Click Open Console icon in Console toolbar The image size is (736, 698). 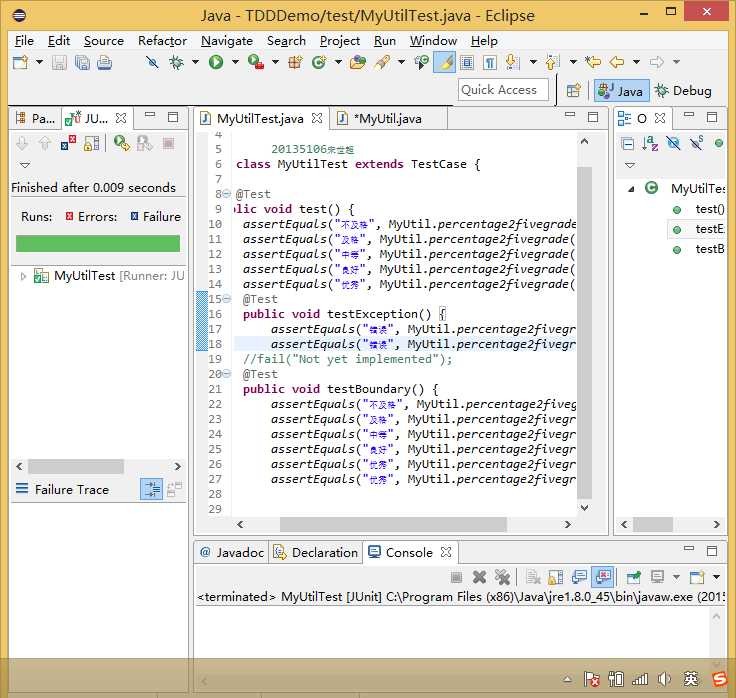click(697, 577)
